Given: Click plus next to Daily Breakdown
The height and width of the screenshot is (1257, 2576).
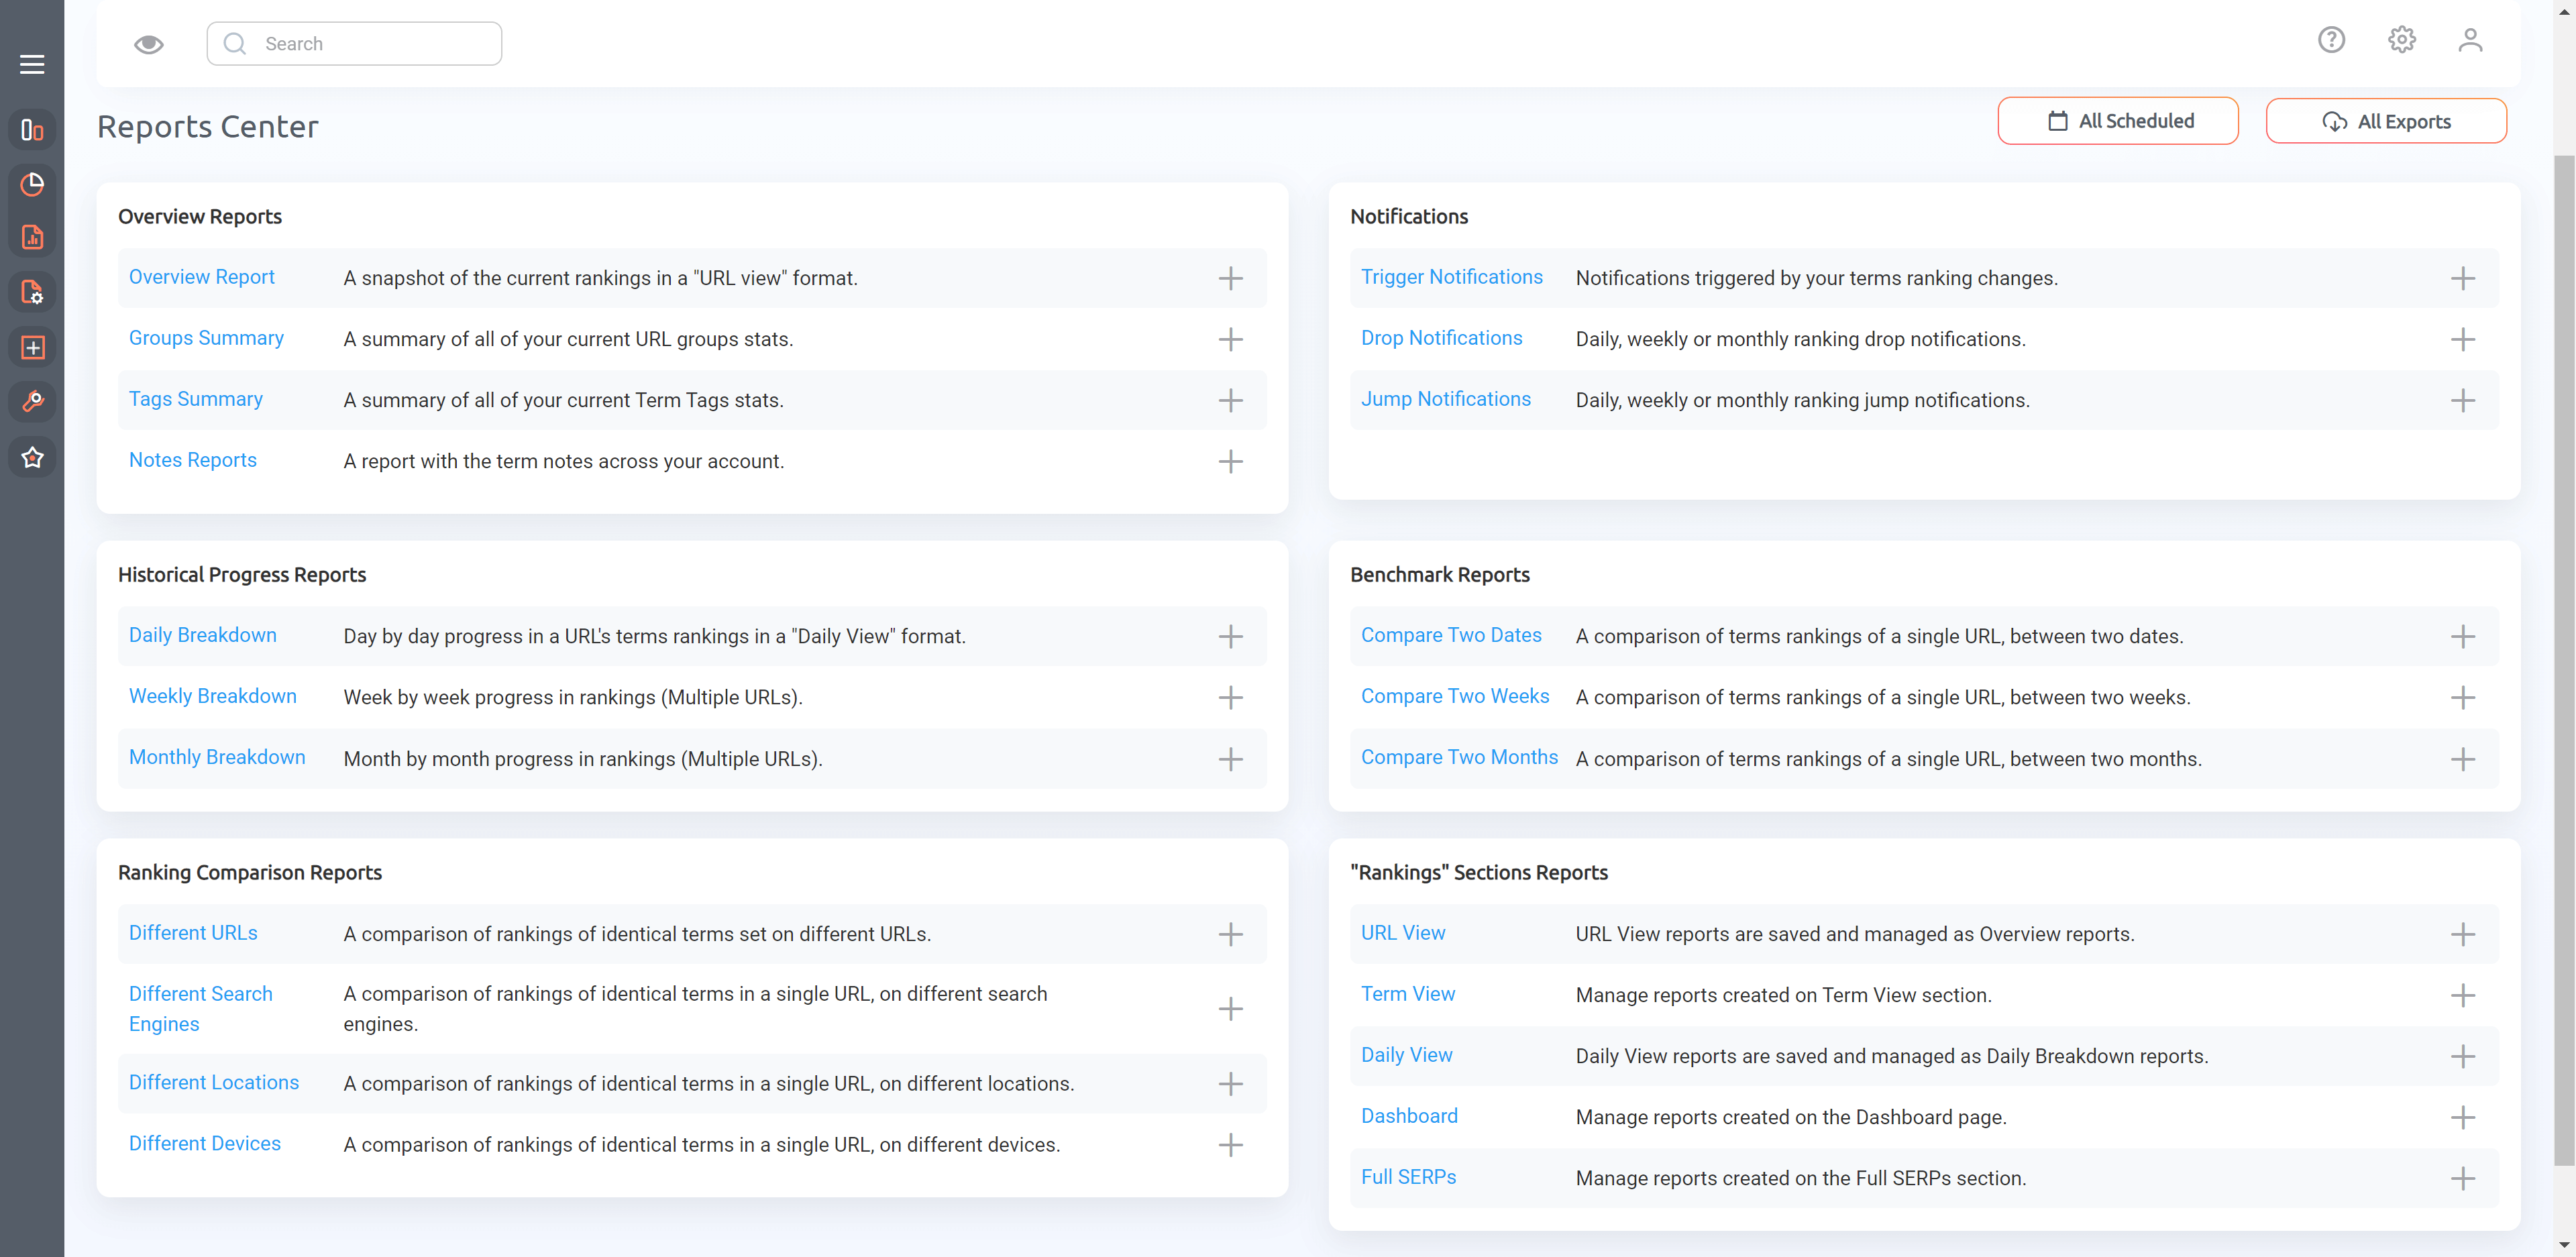Looking at the screenshot, I should pyautogui.click(x=1231, y=636).
